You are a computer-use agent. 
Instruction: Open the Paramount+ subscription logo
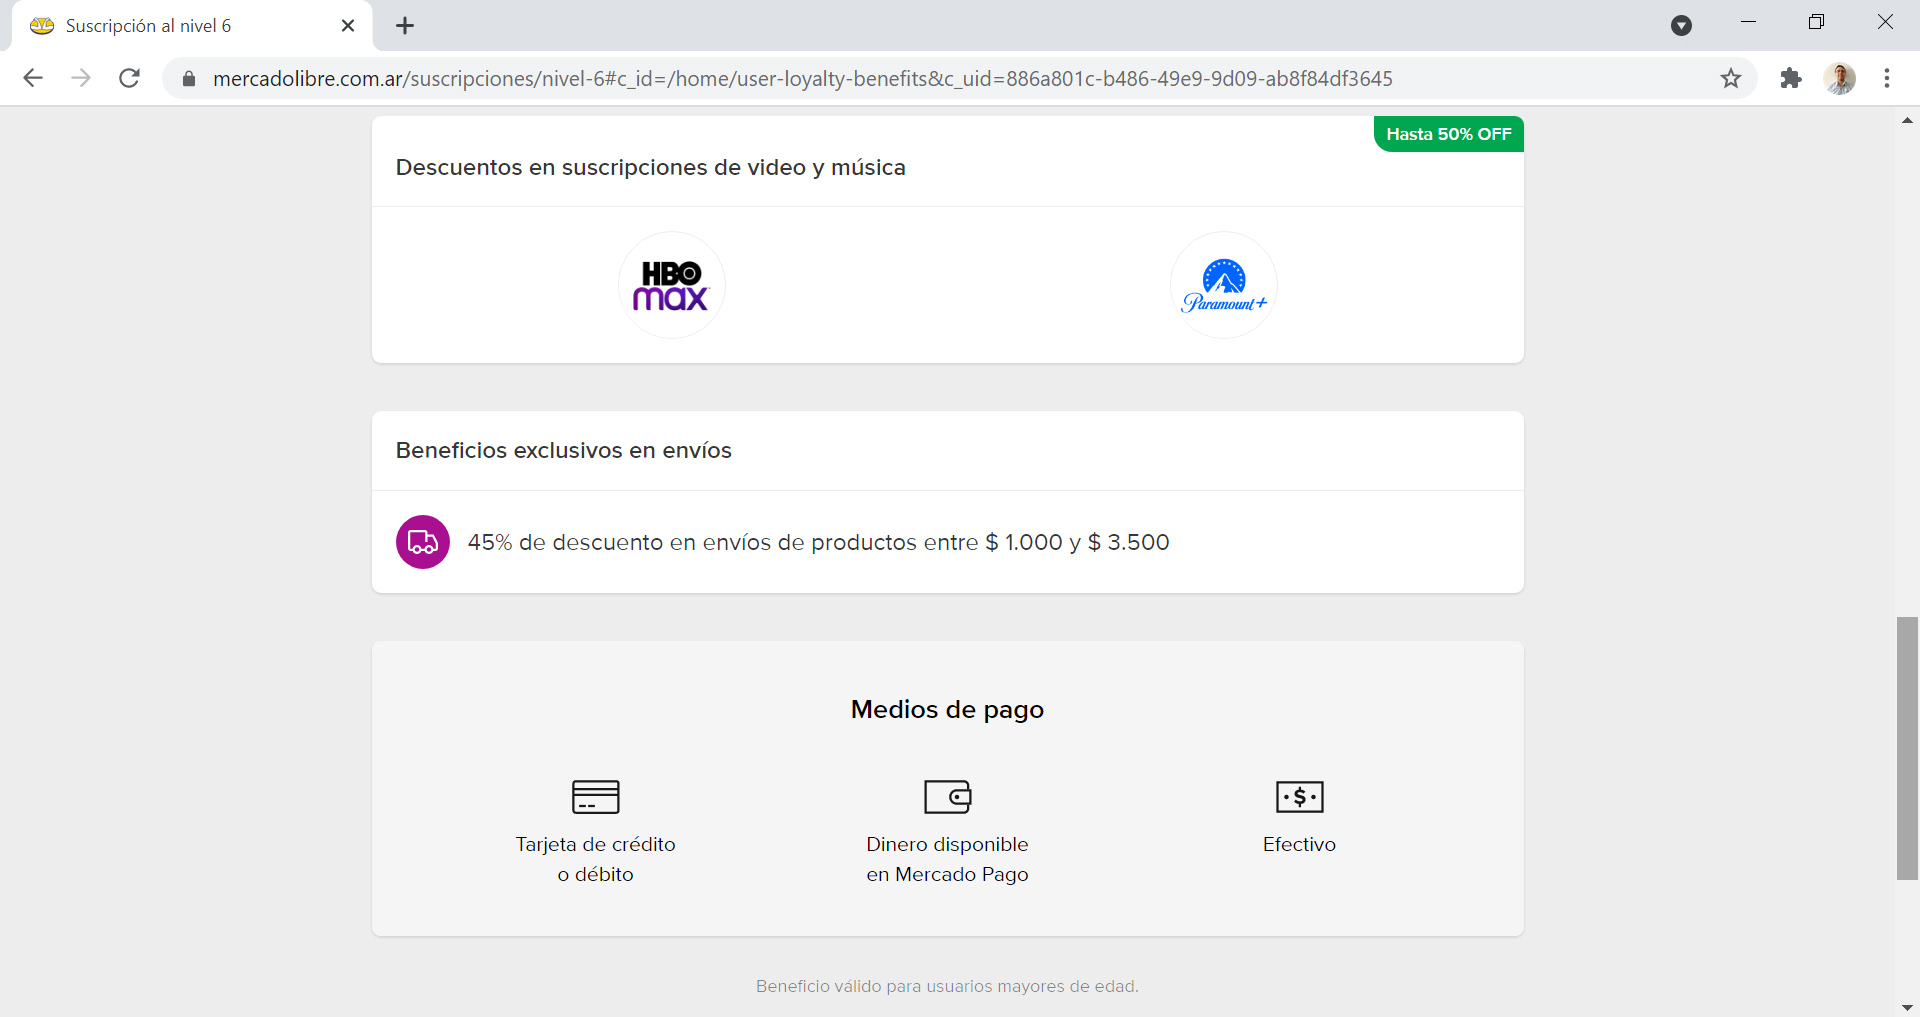tap(1223, 285)
